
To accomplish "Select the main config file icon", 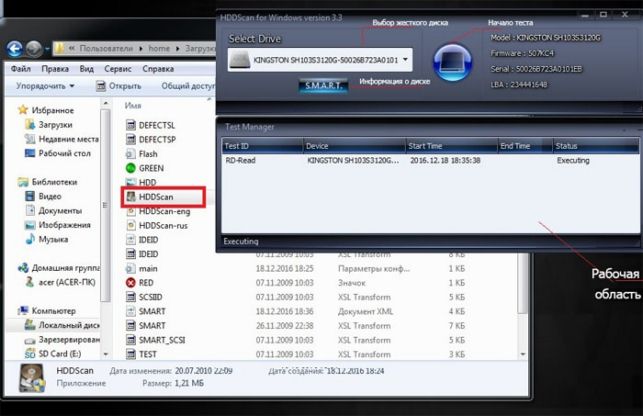I will [131, 269].
